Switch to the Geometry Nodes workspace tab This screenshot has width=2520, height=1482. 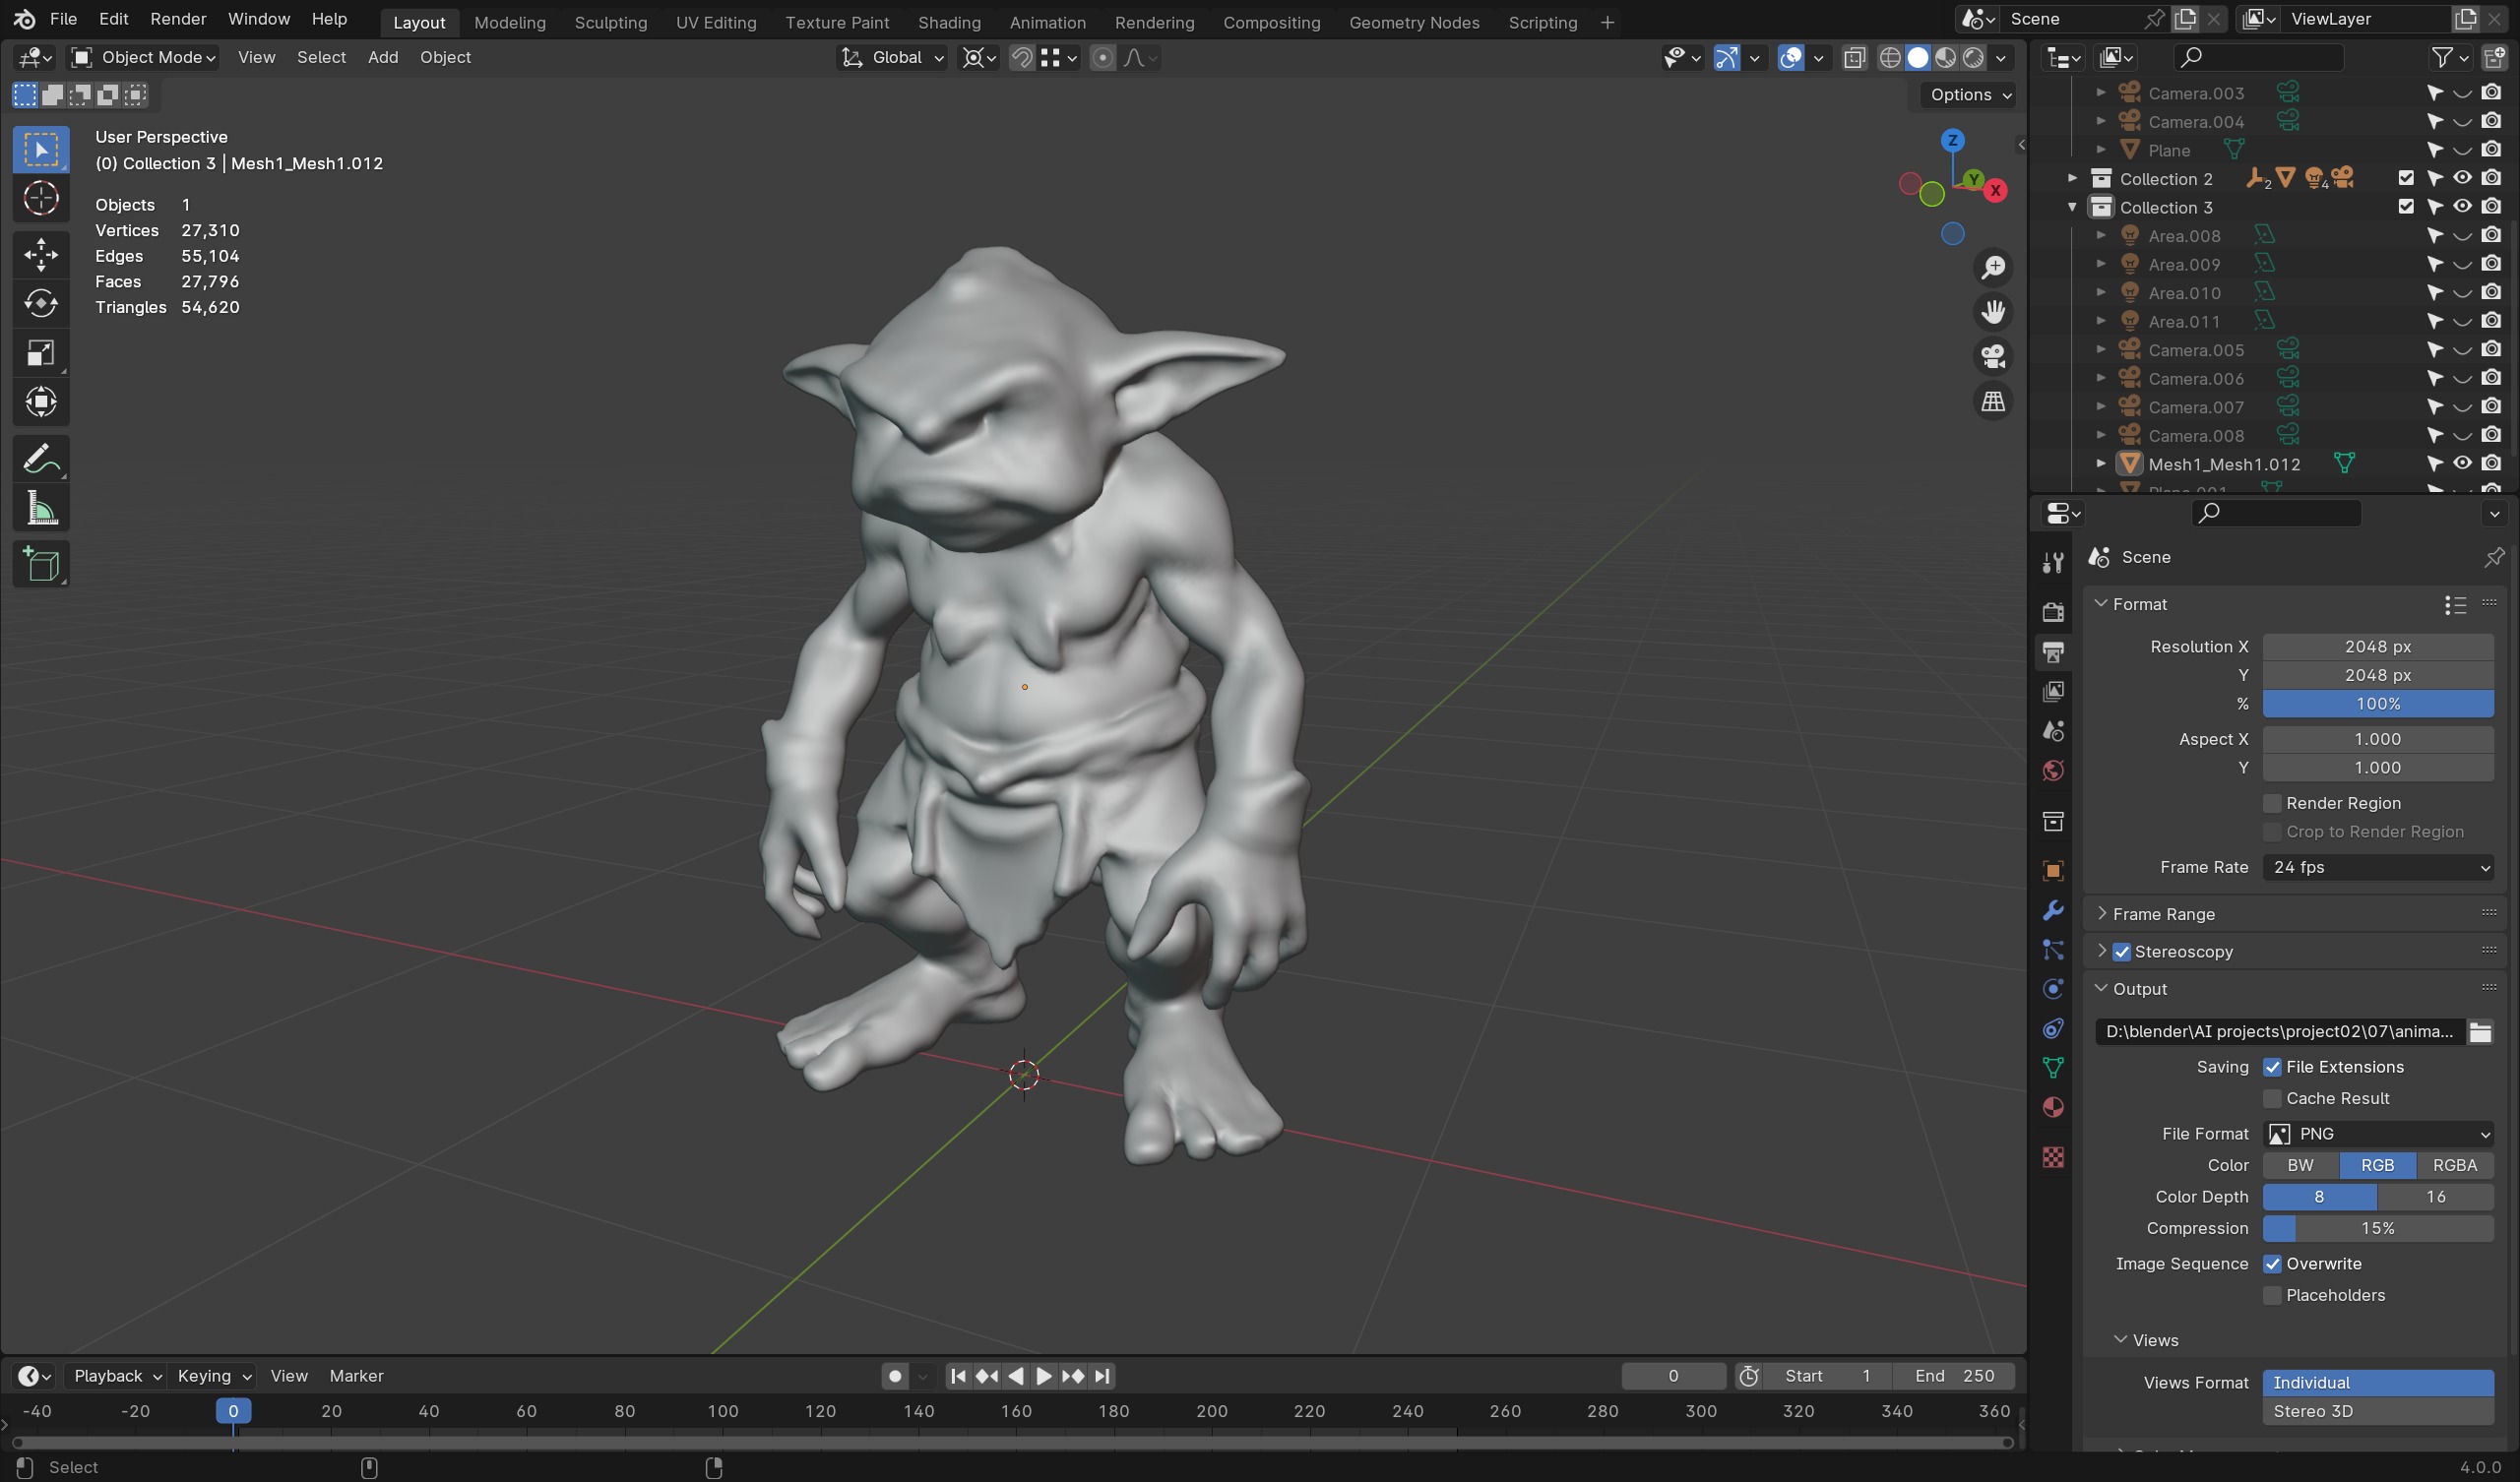pos(1413,22)
